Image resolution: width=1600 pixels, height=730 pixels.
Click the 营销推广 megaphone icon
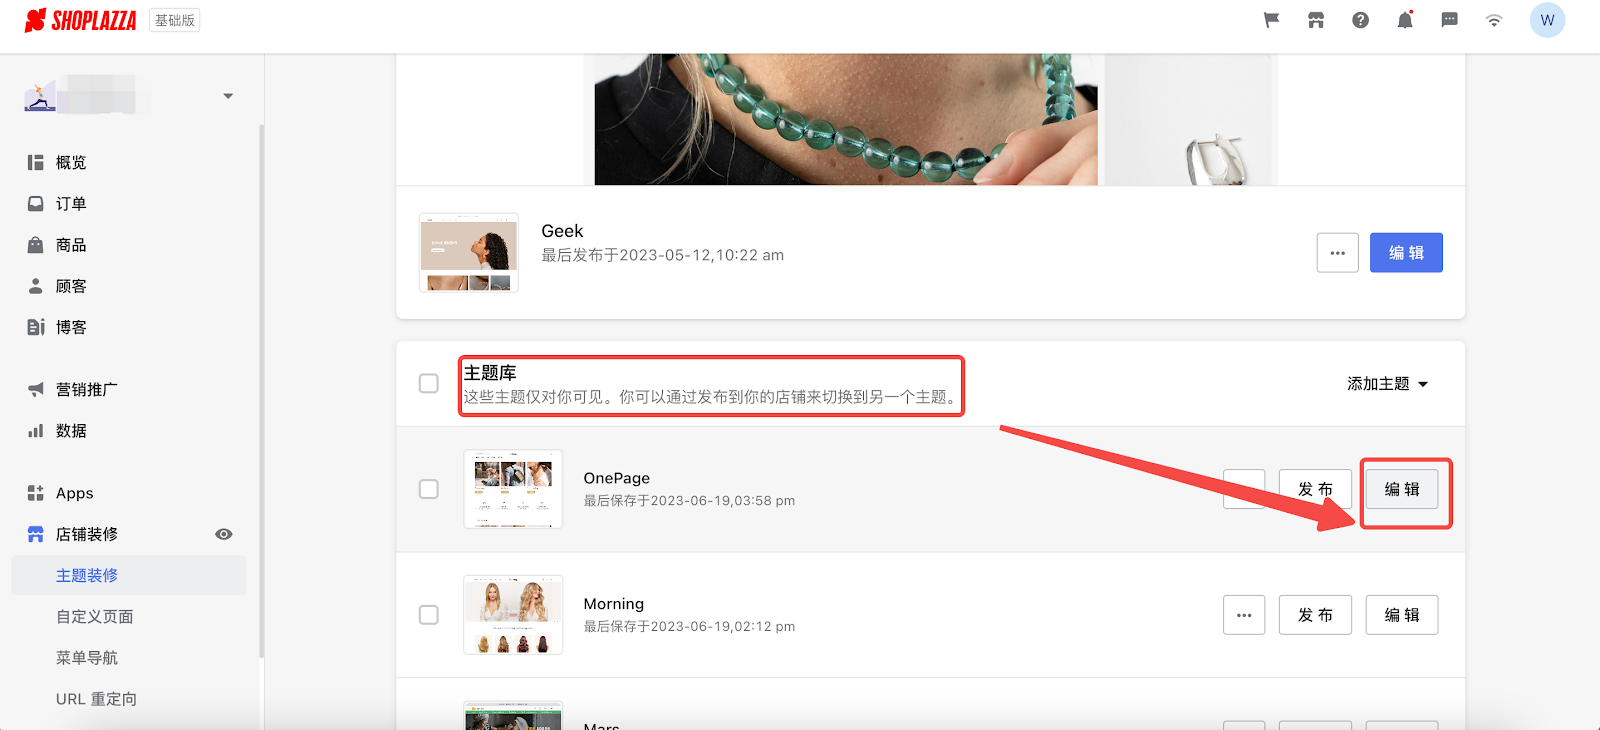36,389
